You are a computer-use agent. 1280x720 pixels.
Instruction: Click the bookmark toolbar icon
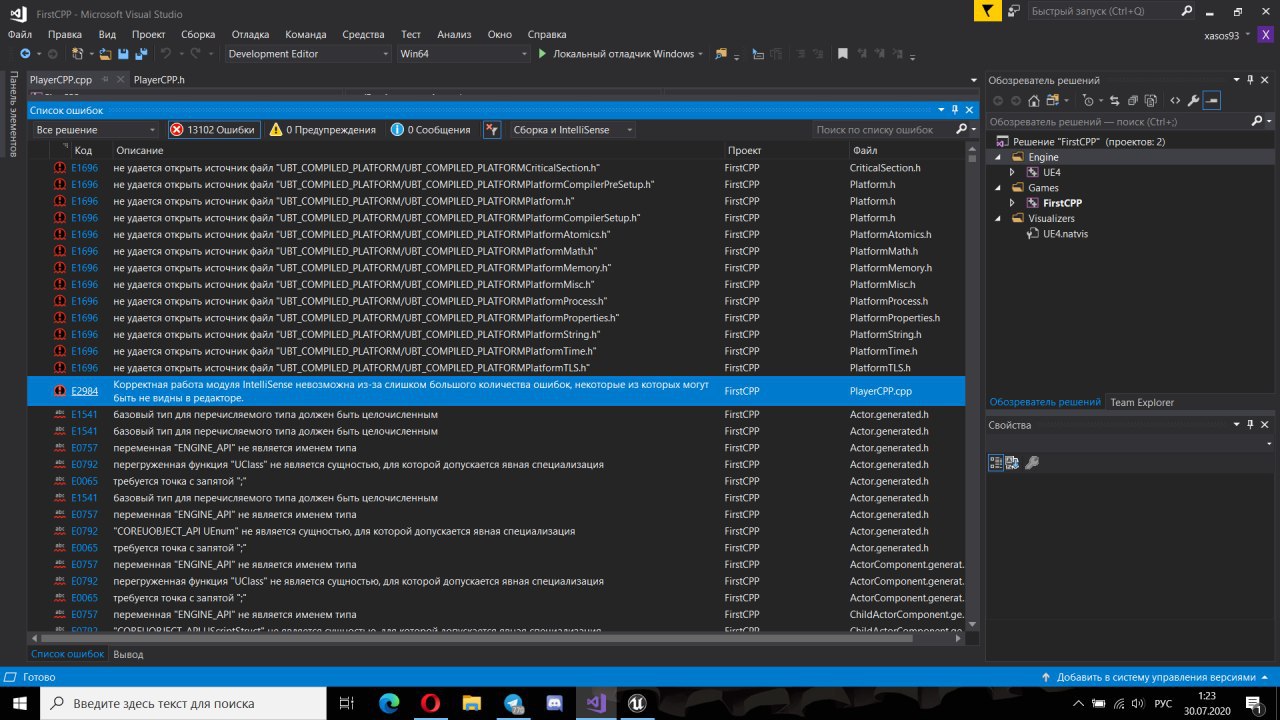(843, 54)
